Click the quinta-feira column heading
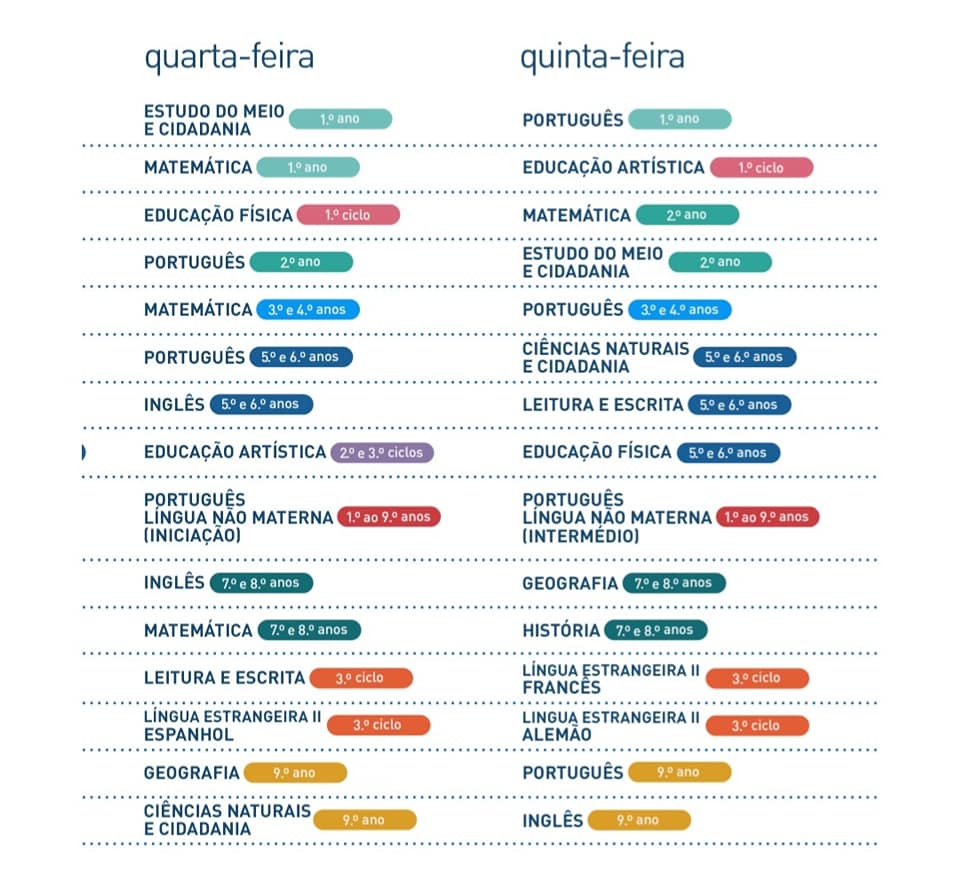This screenshot has width=960, height=887. coord(602,57)
